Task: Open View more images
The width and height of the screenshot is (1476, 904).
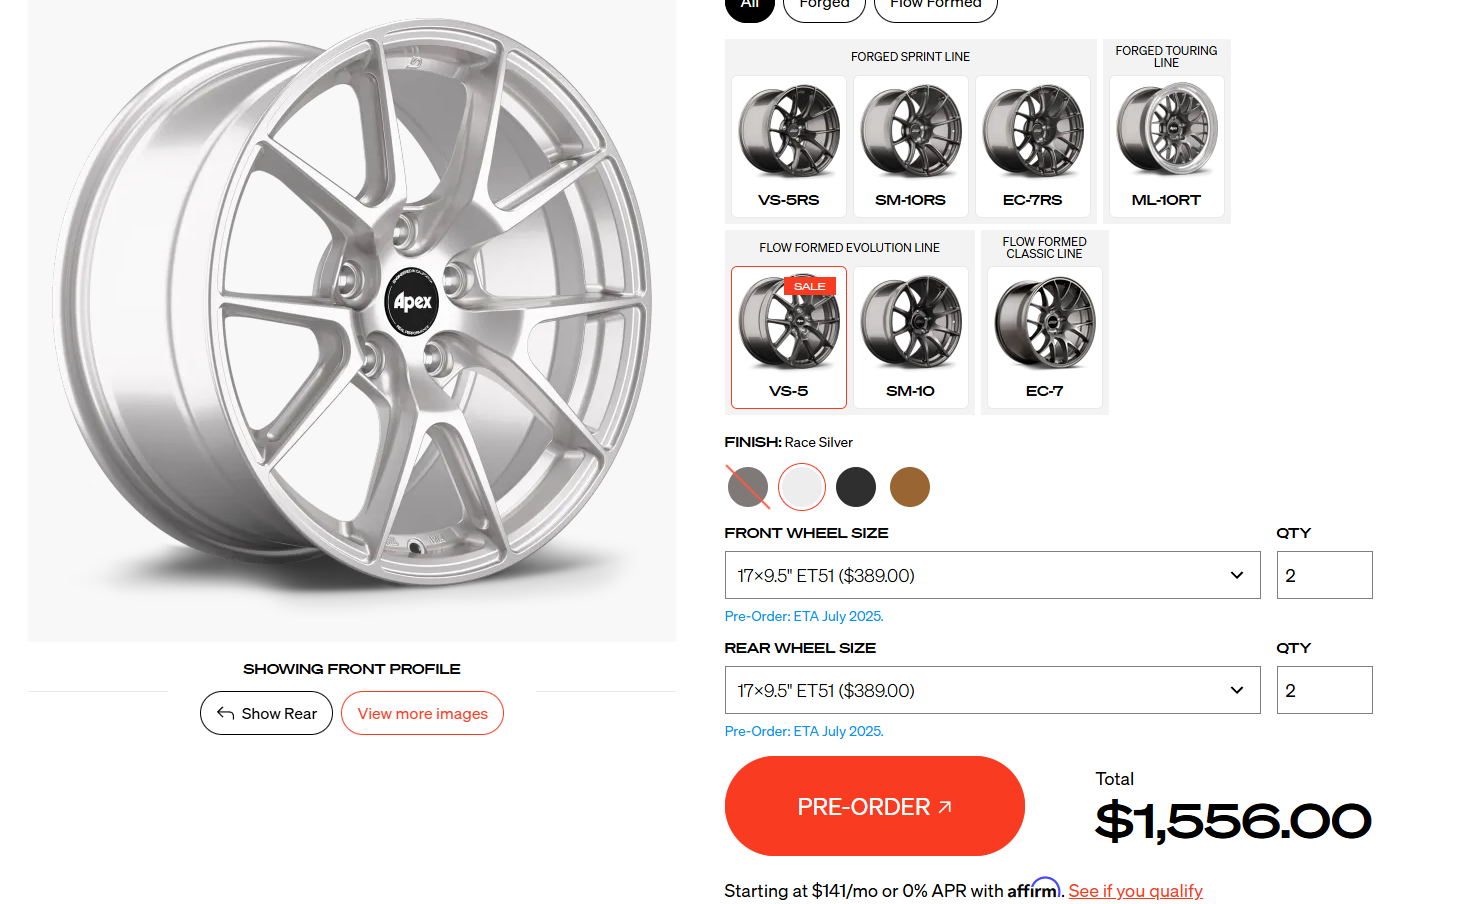Action: click(x=422, y=713)
